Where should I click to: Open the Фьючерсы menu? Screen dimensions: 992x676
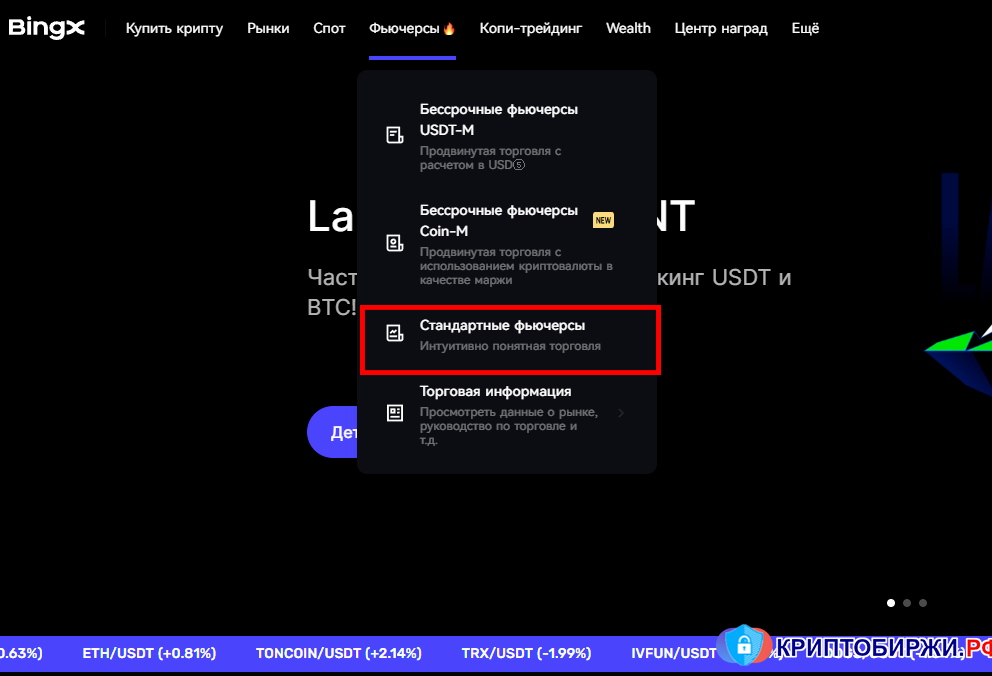click(412, 28)
